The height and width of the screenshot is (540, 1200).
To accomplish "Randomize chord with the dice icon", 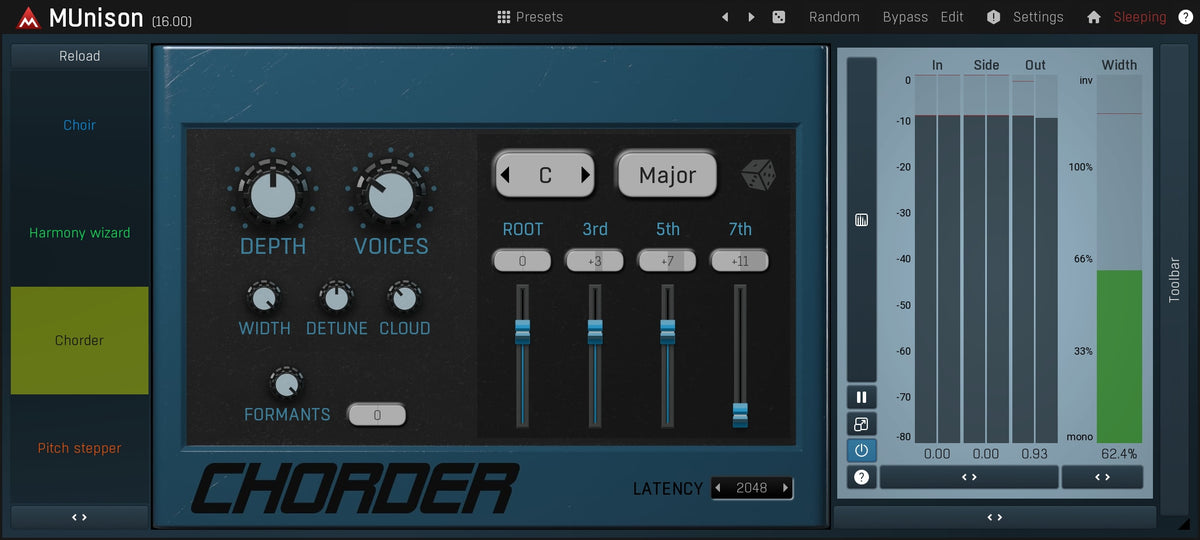I will (759, 176).
